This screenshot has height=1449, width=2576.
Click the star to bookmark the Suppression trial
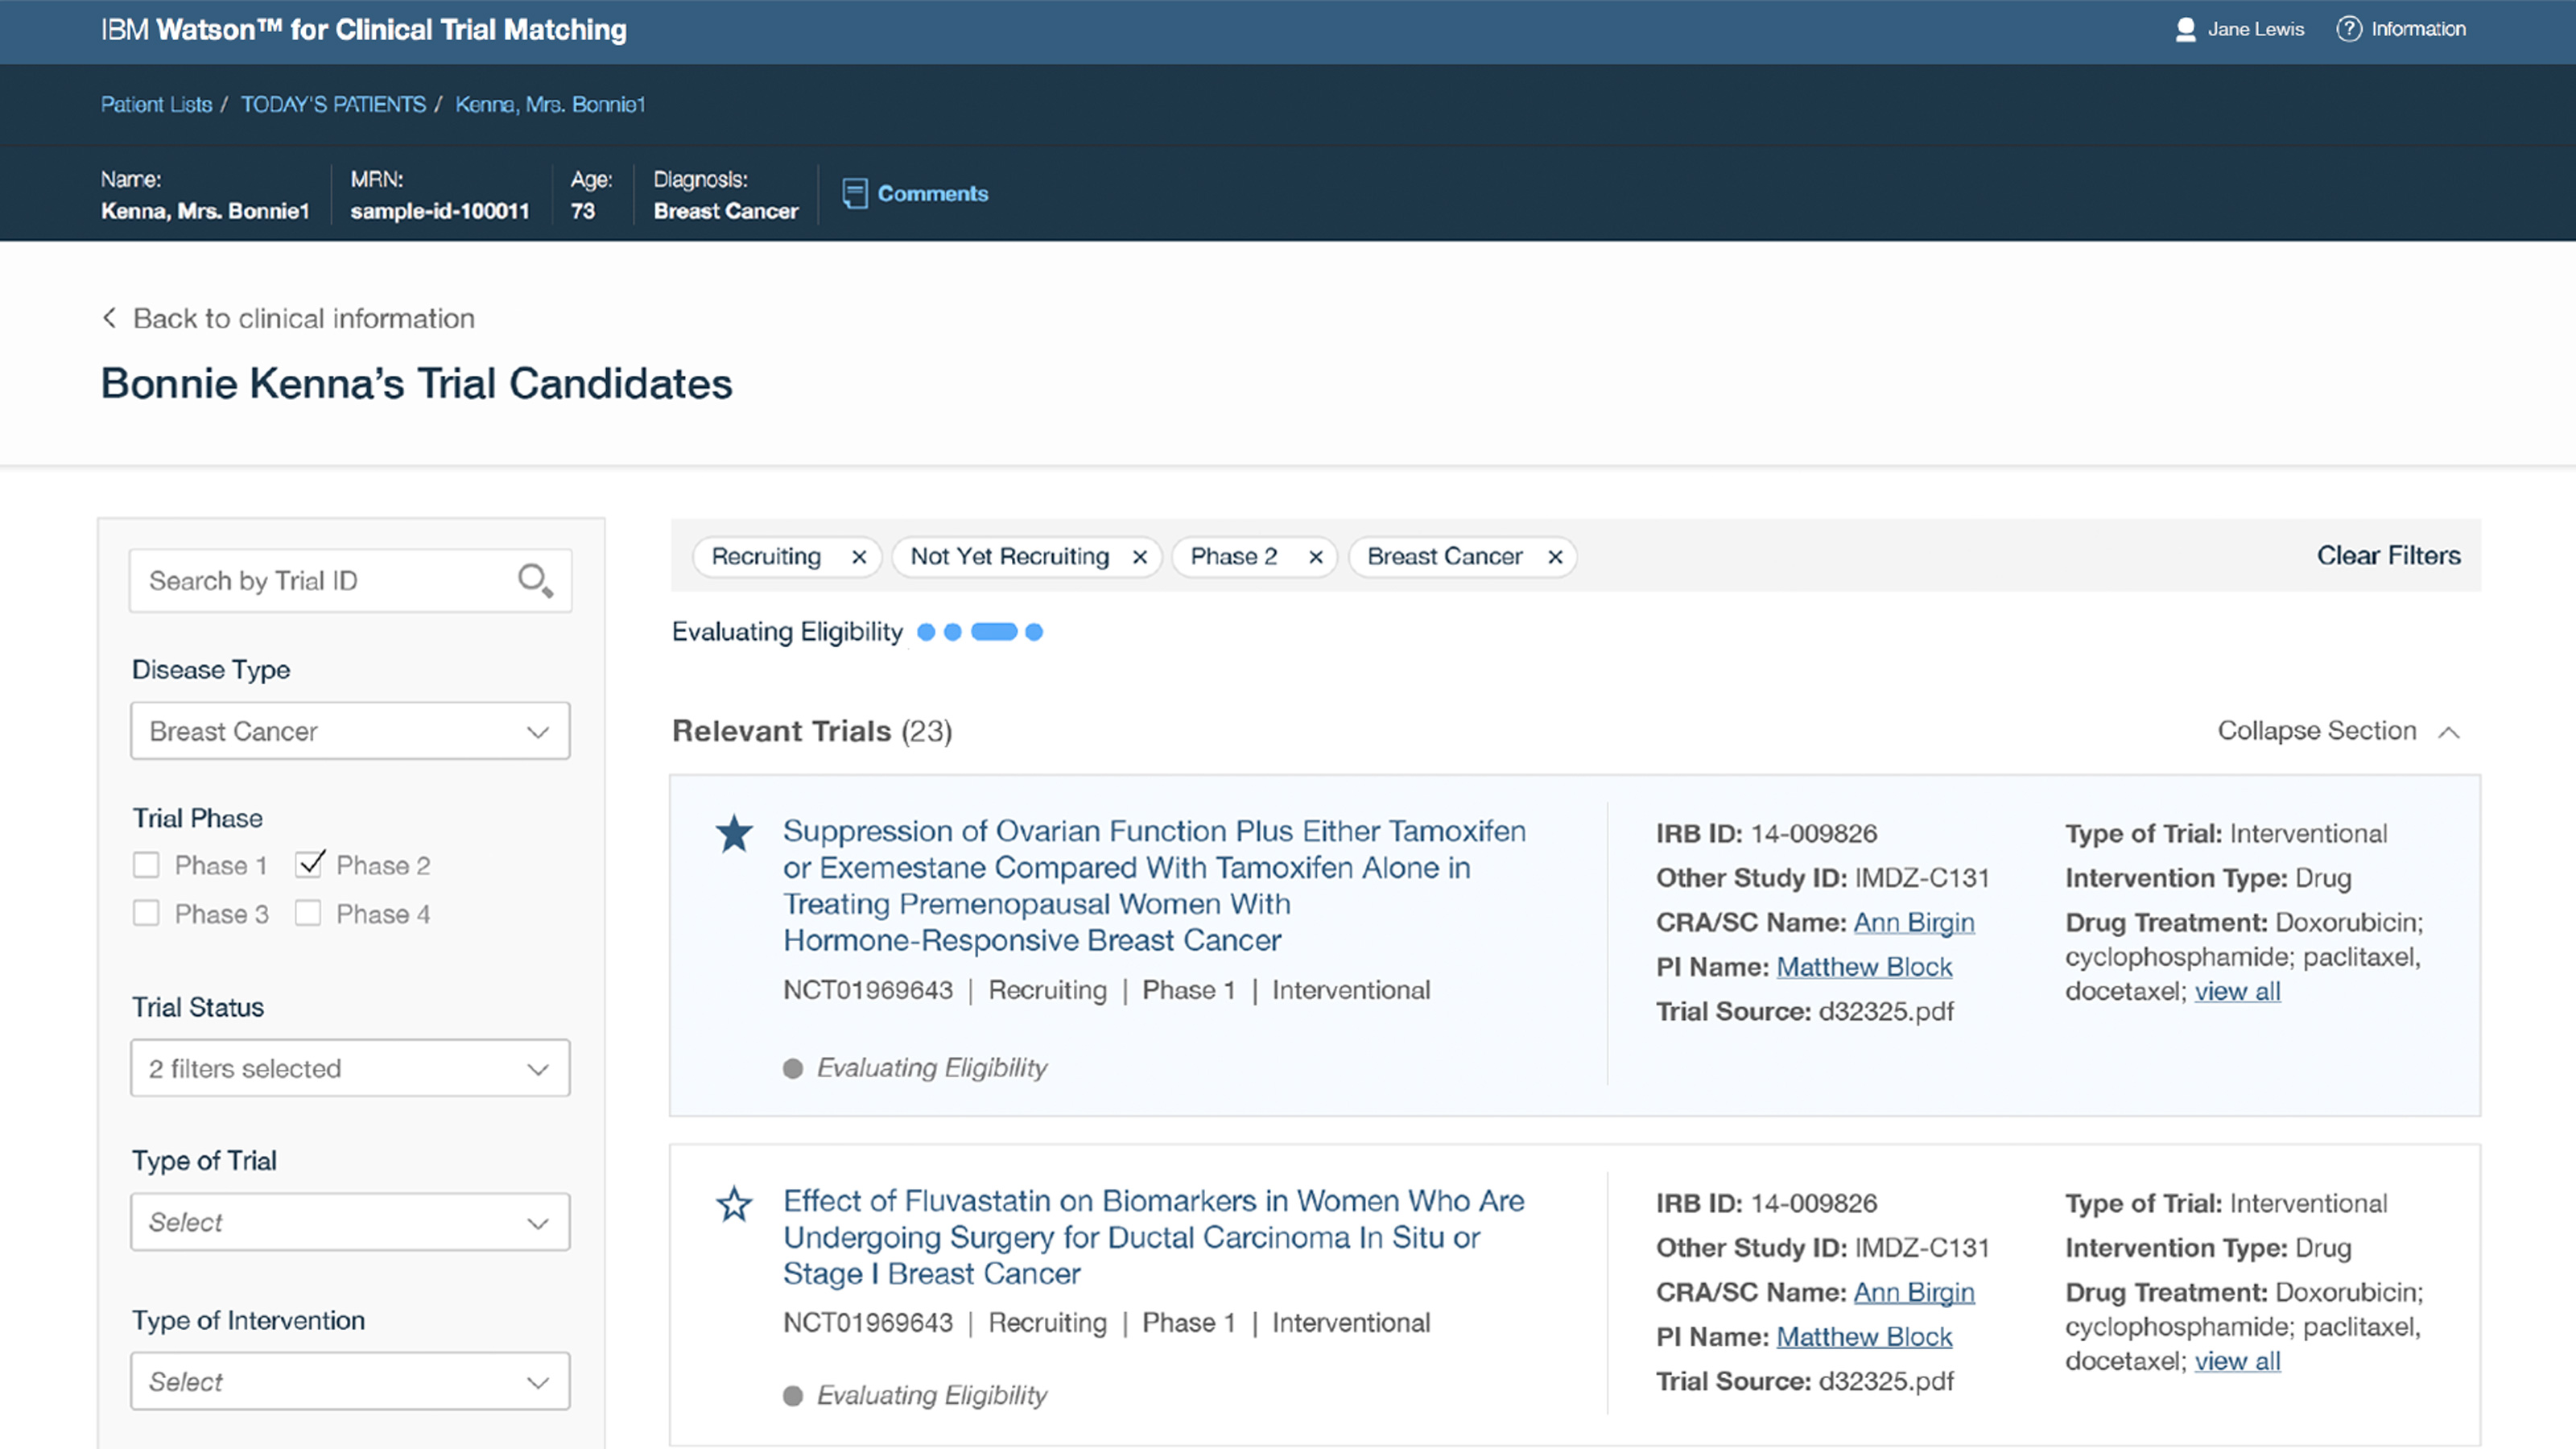tap(735, 832)
